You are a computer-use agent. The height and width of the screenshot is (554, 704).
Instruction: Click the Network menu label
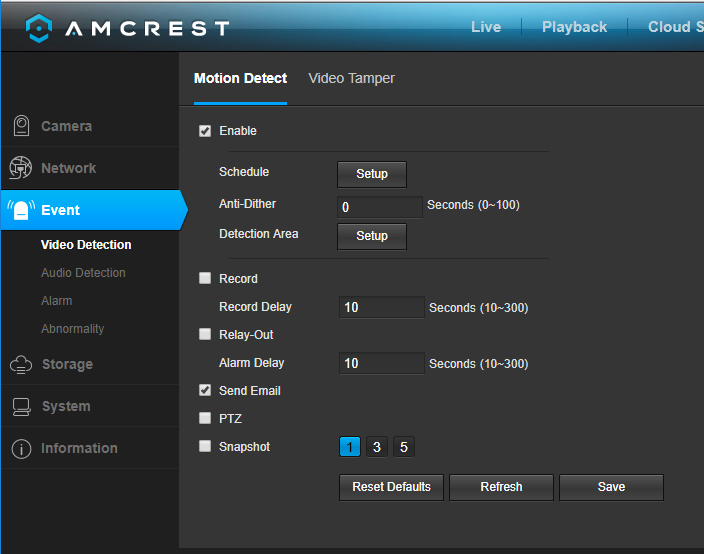[69, 168]
